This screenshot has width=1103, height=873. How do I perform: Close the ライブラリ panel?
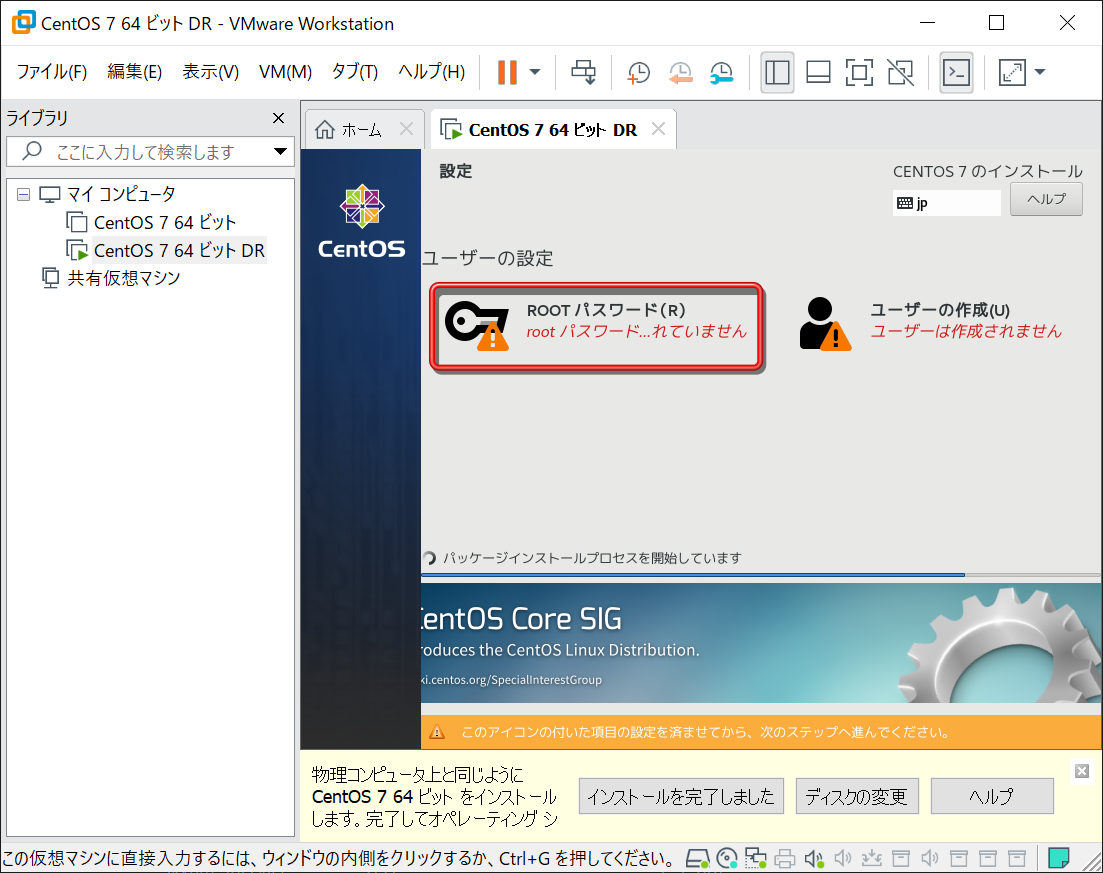[x=279, y=118]
